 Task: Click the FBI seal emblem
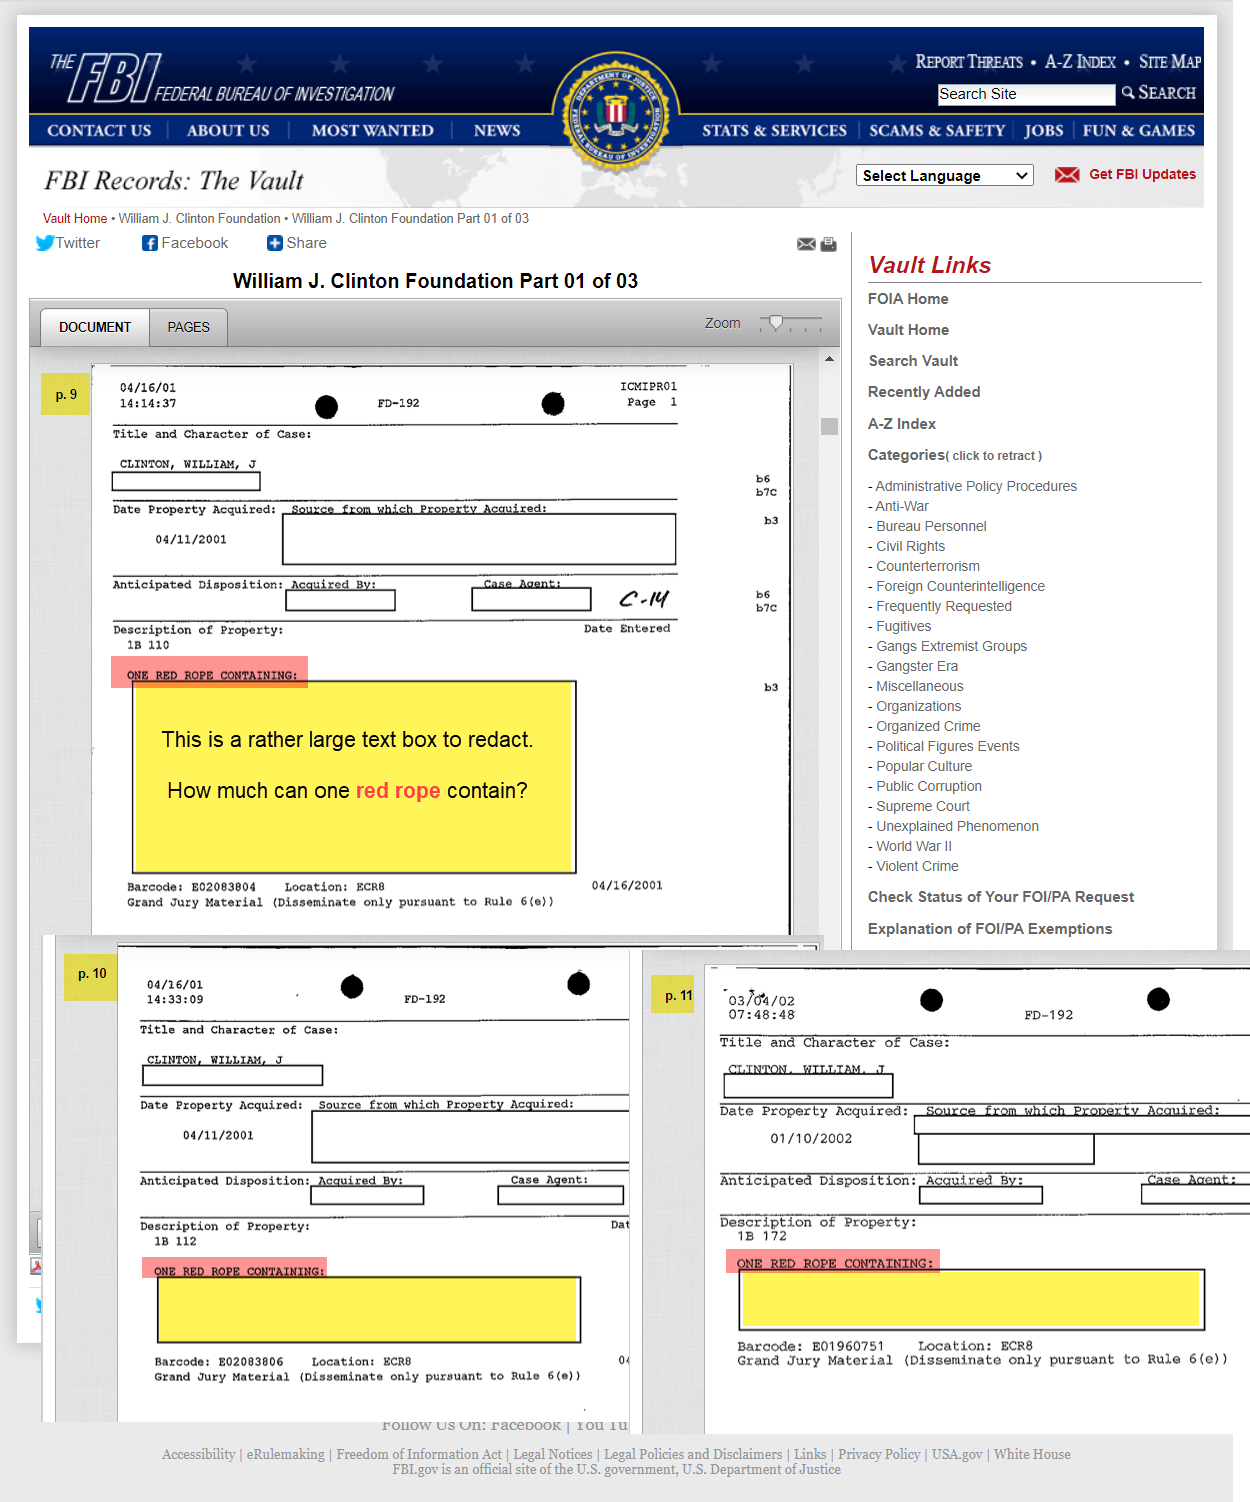pos(616,112)
